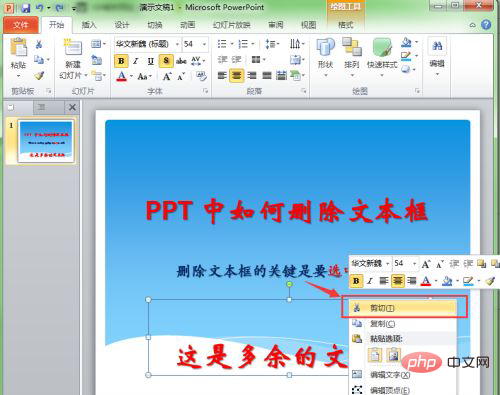Toggle Bold in the ribbon font group

(x=121, y=61)
